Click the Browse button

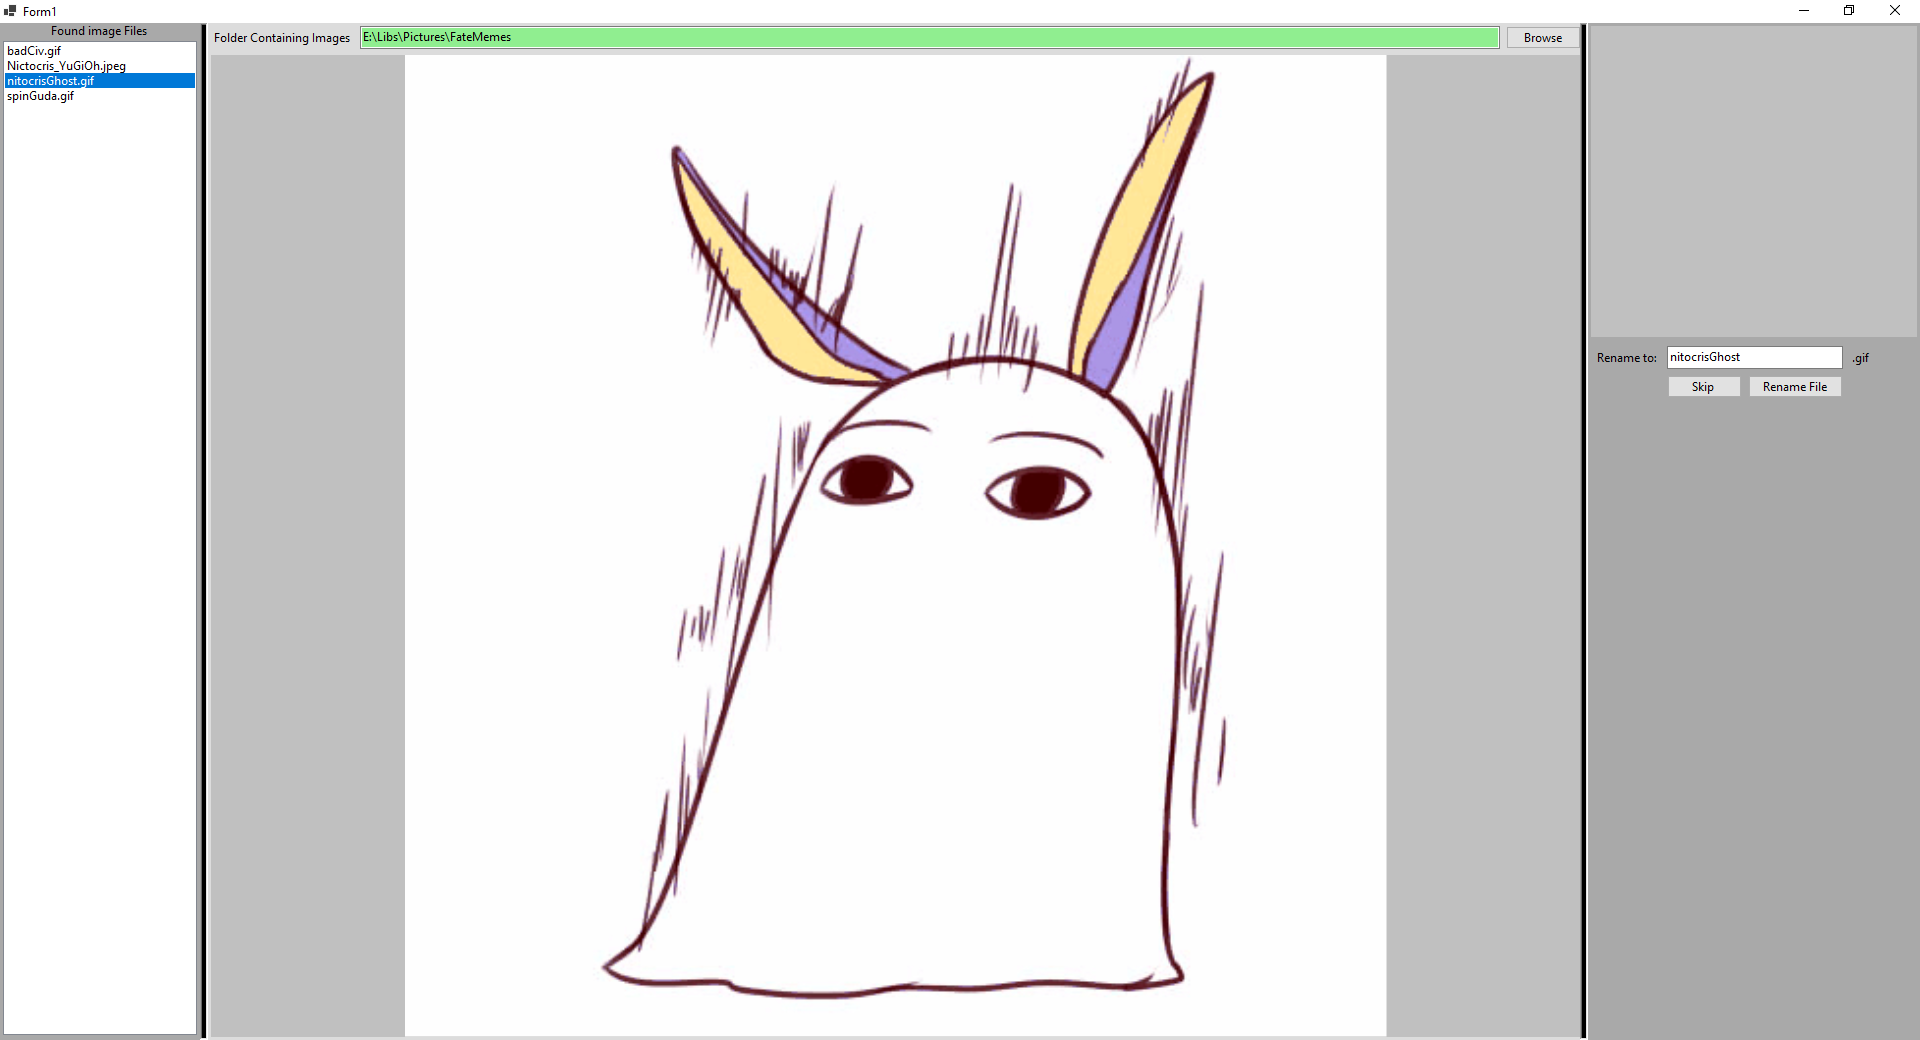[1542, 38]
